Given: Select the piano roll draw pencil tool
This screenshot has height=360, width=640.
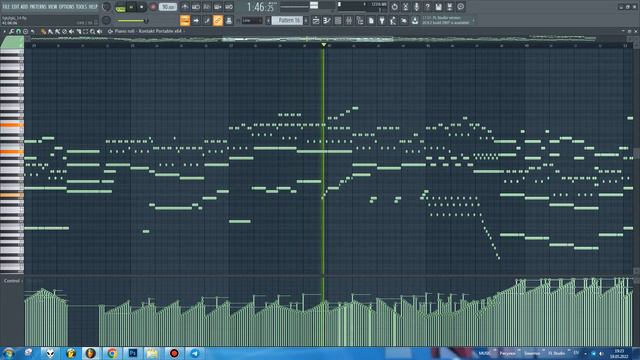Looking at the screenshot, I should (44, 31).
